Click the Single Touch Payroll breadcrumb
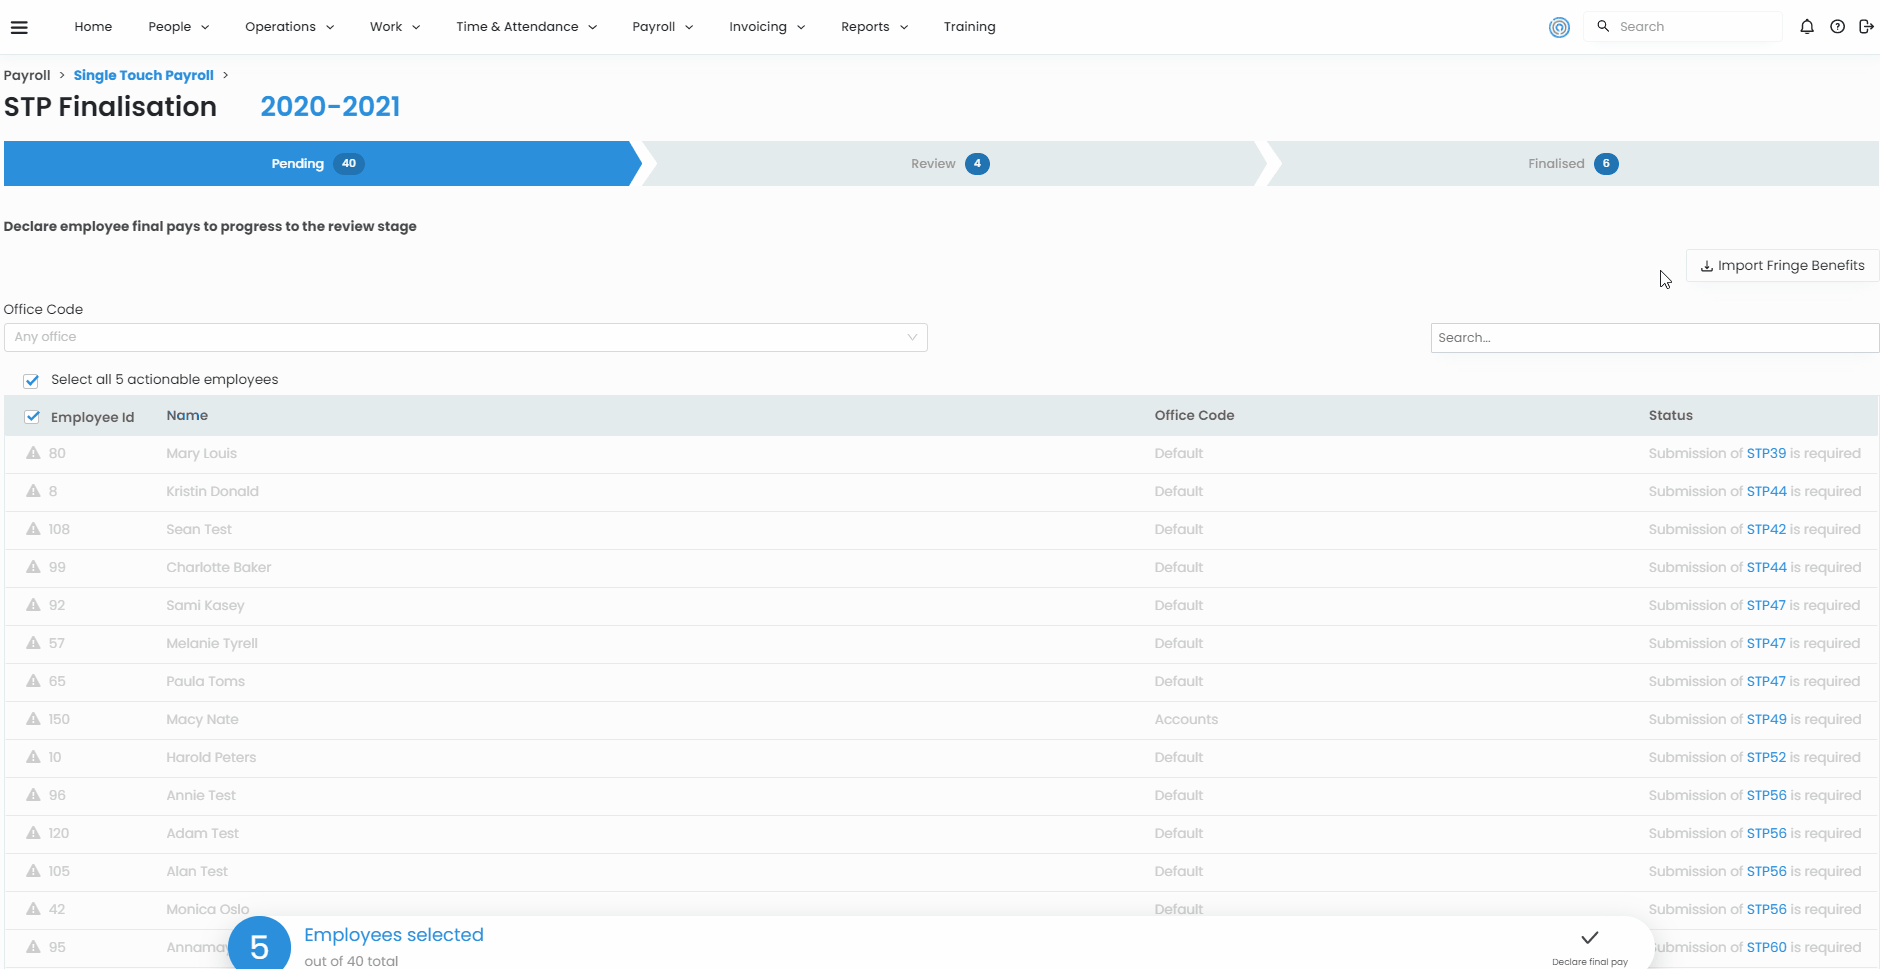This screenshot has width=1880, height=969. tap(143, 75)
